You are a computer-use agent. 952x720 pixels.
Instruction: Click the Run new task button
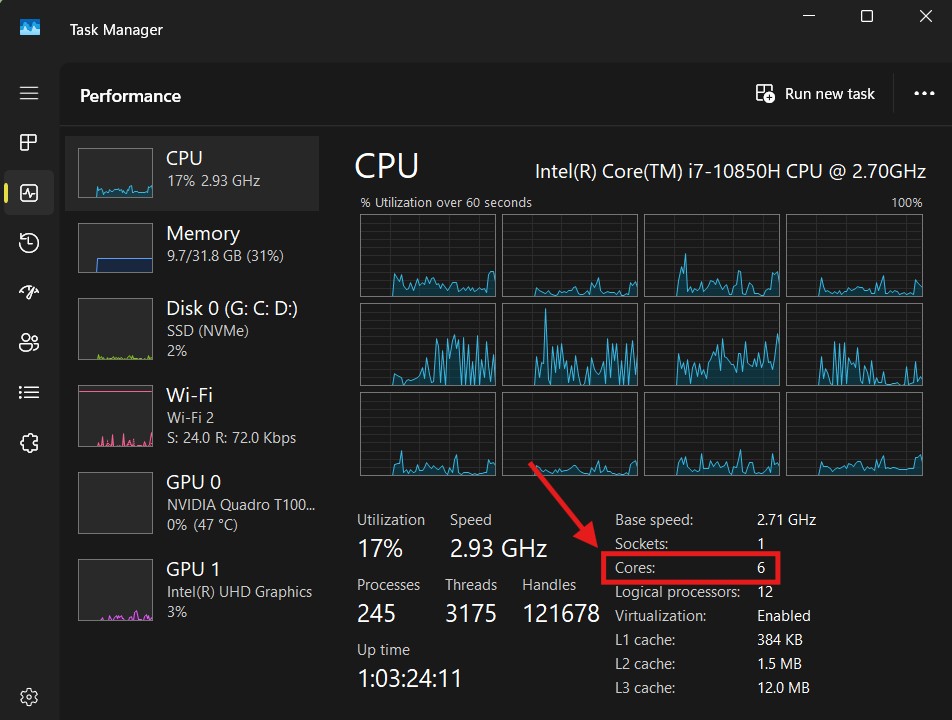click(x=815, y=94)
